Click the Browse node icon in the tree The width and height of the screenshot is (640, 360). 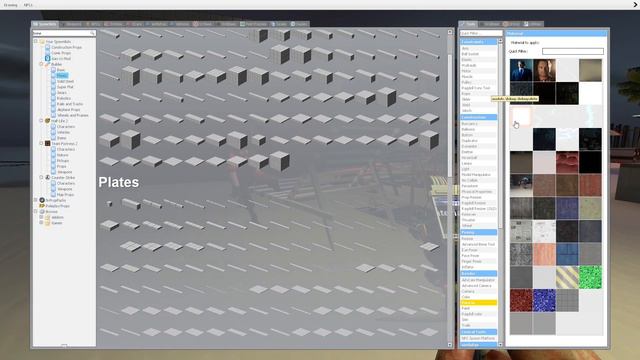point(42,211)
